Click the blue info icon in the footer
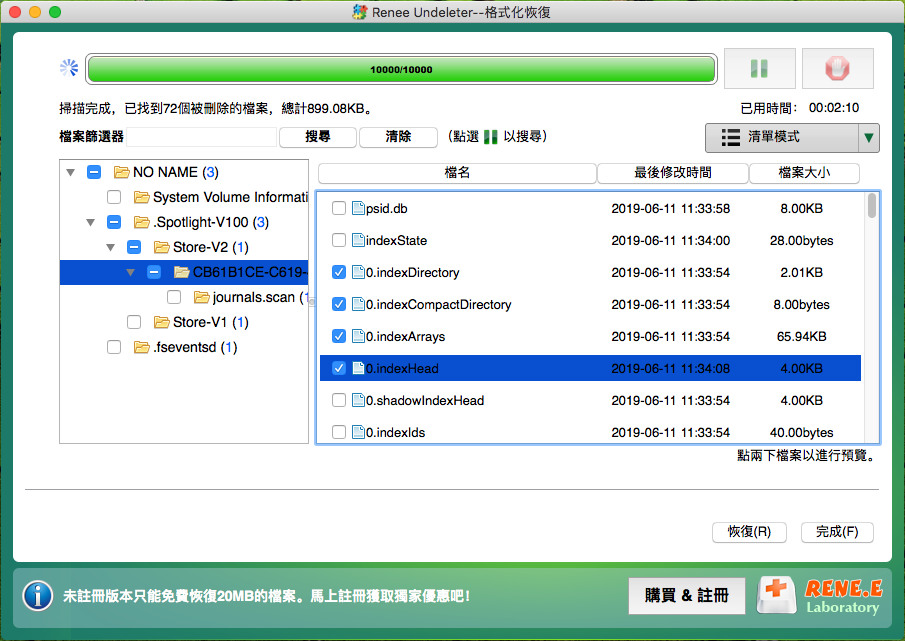The image size is (905, 641). [38, 595]
